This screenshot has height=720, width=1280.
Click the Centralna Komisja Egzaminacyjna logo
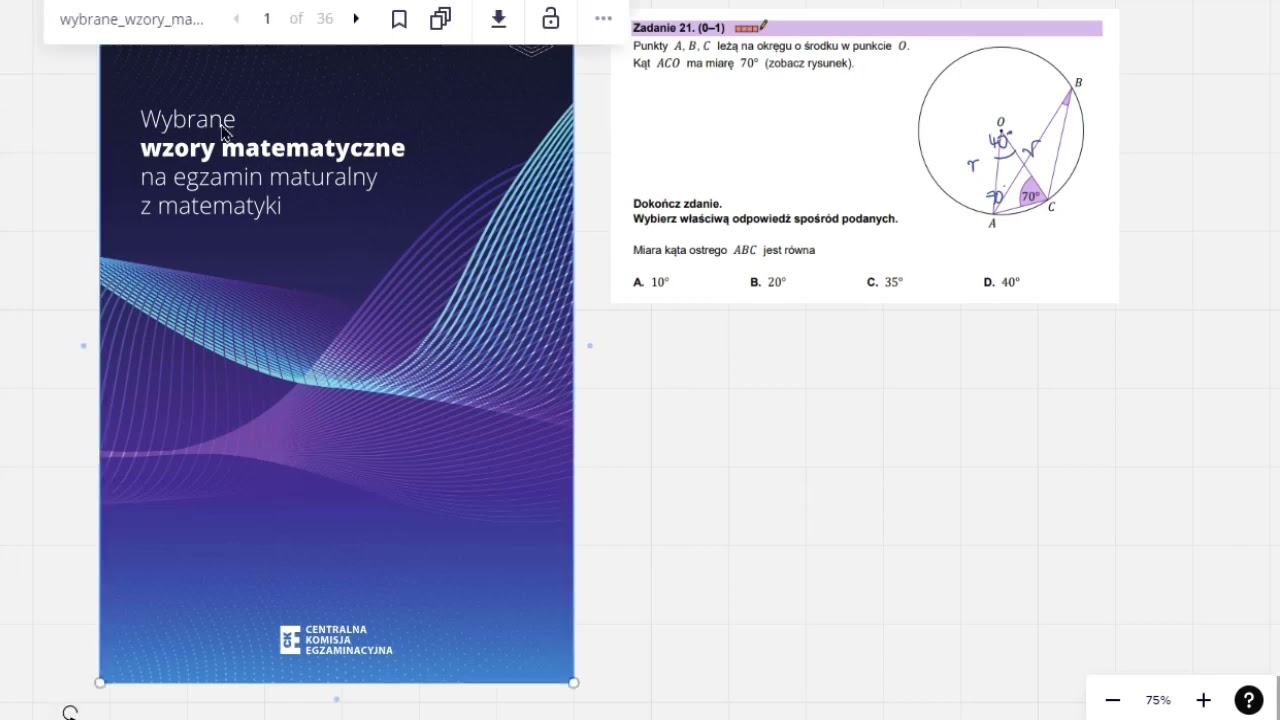(x=336, y=640)
